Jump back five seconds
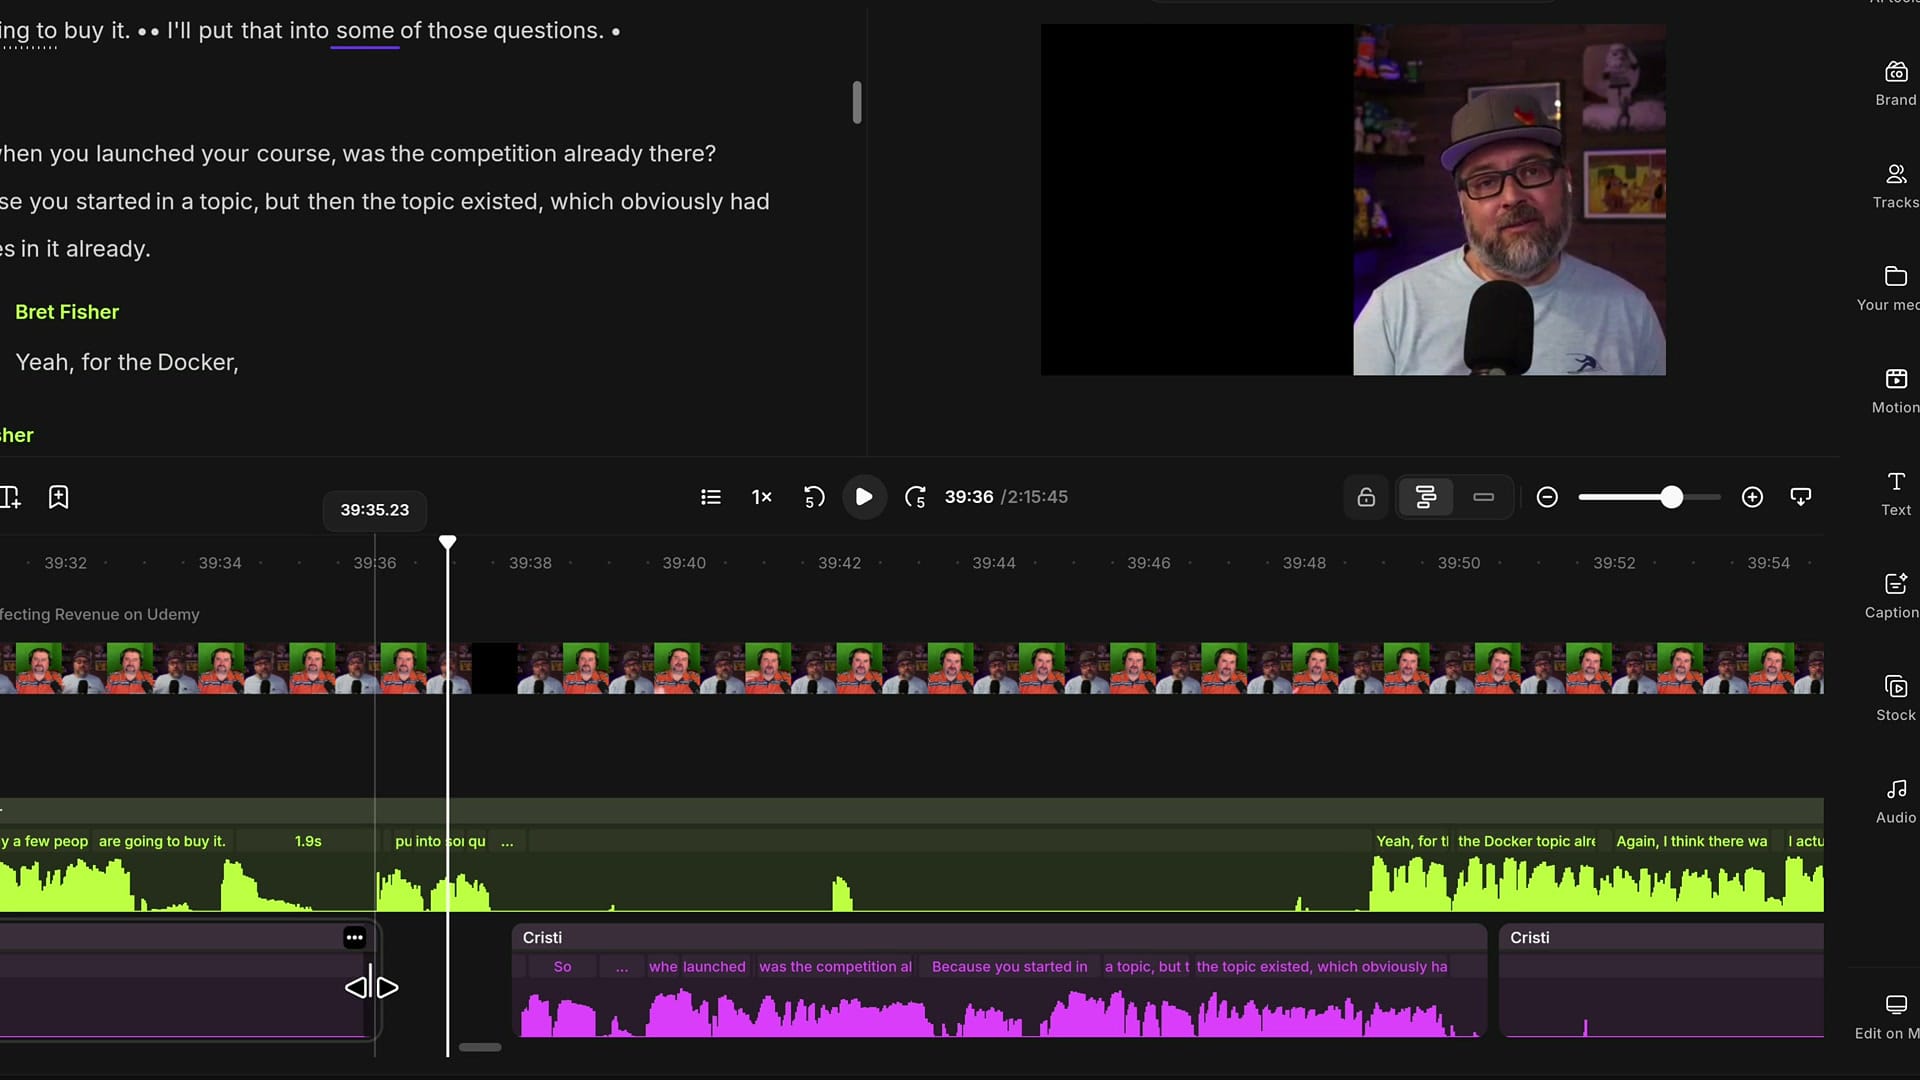This screenshot has height=1080, width=1920. tap(814, 497)
